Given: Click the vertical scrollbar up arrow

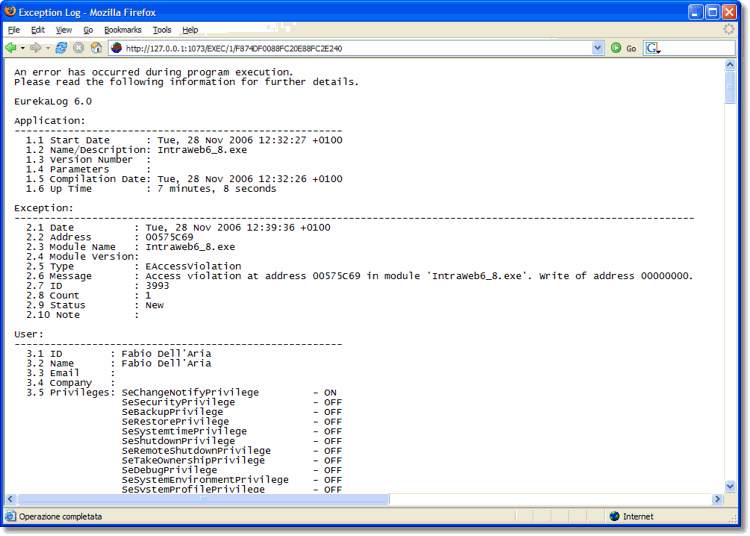Looking at the screenshot, I should click(730, 64).
